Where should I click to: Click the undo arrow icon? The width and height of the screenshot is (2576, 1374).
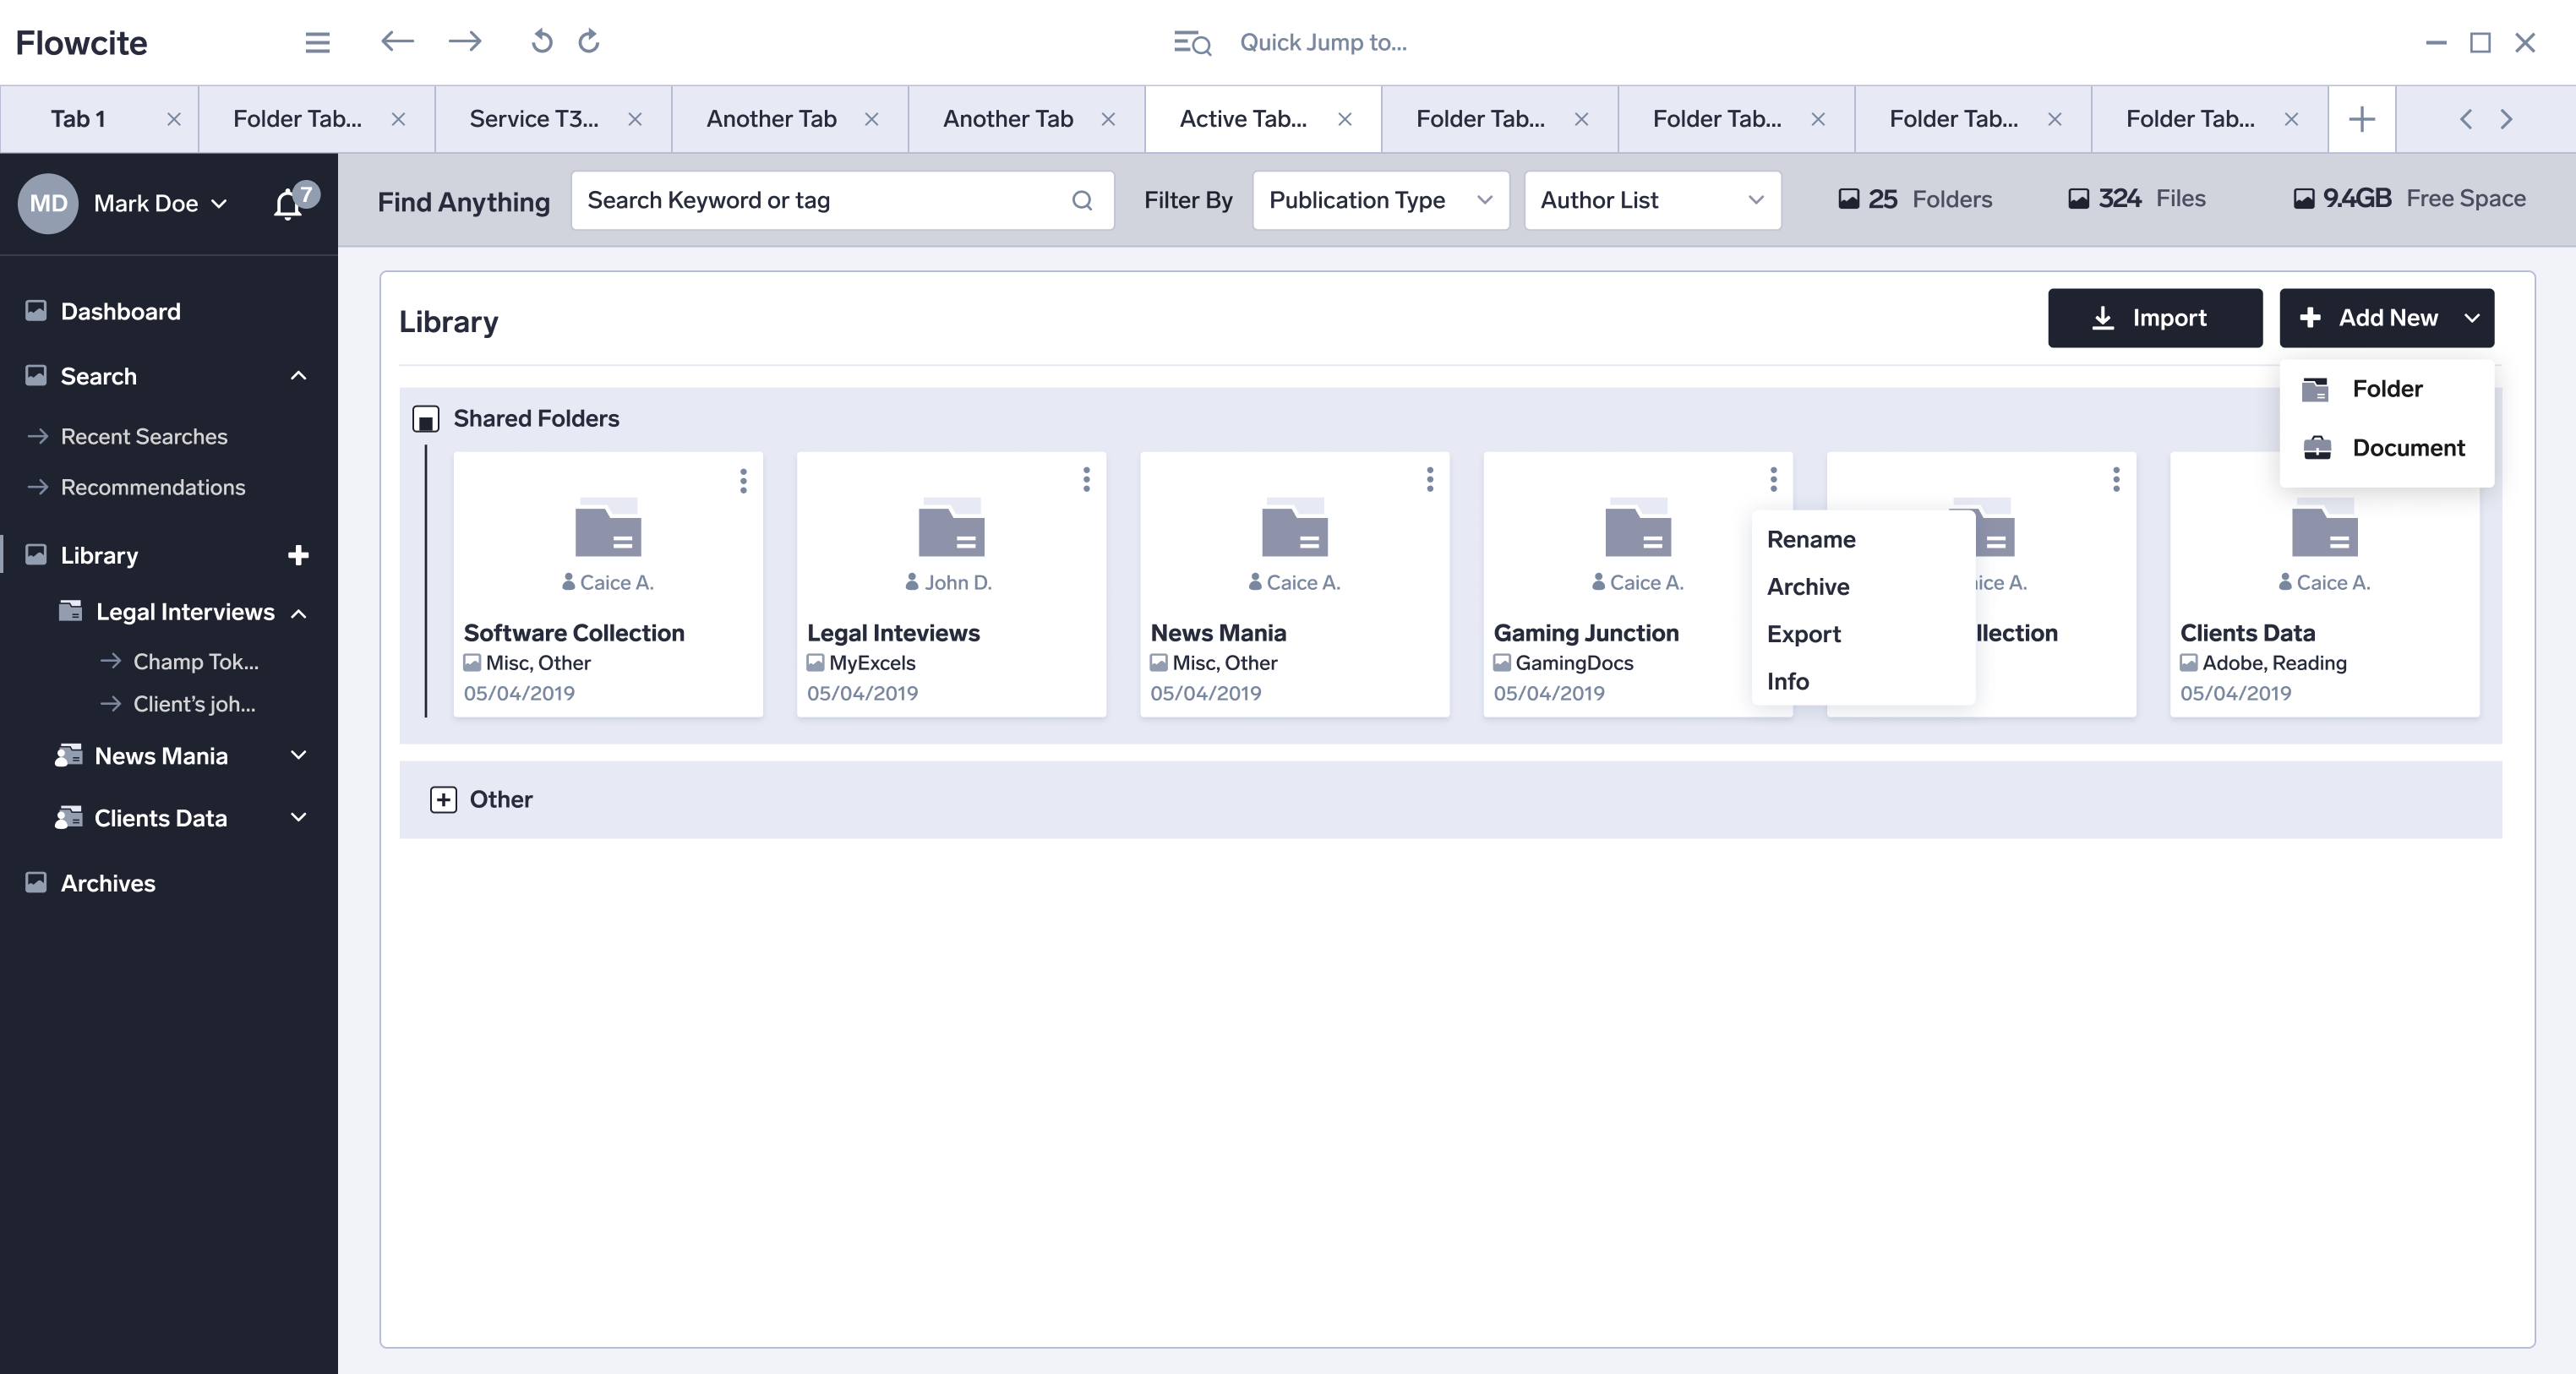click(541, 42)
